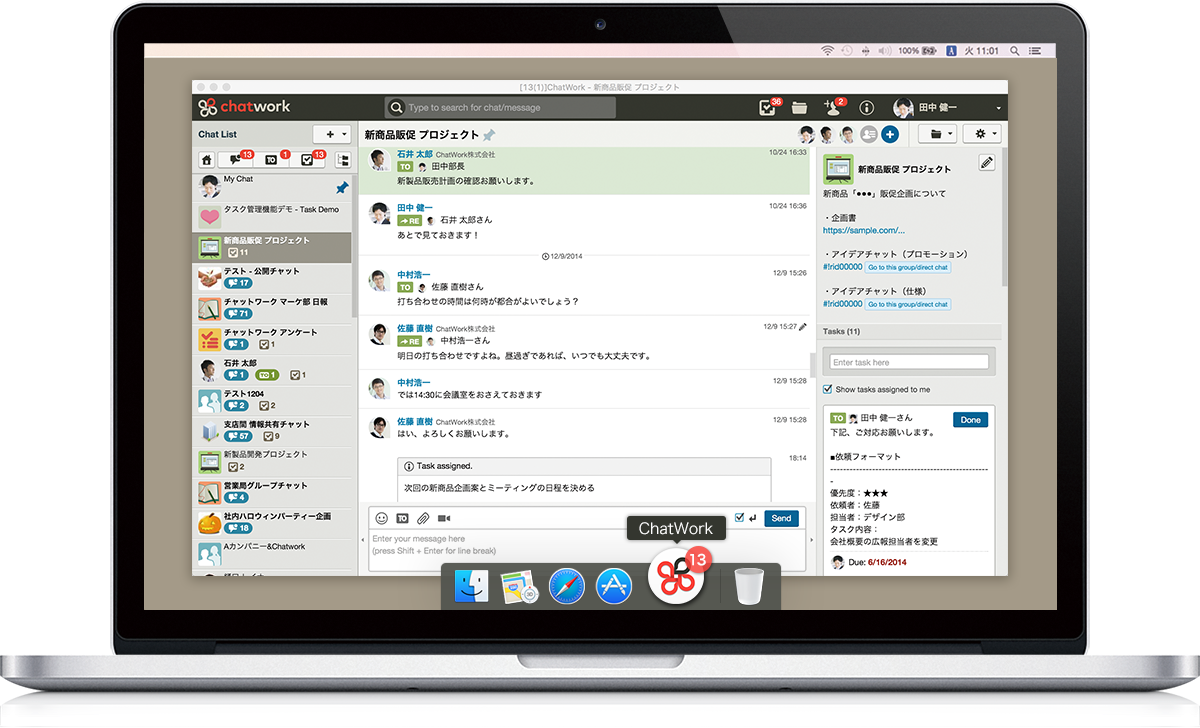Uncheck Show tasks assigned to me
The width and height of the screenshot is (1200, 728).
(827, 389)
